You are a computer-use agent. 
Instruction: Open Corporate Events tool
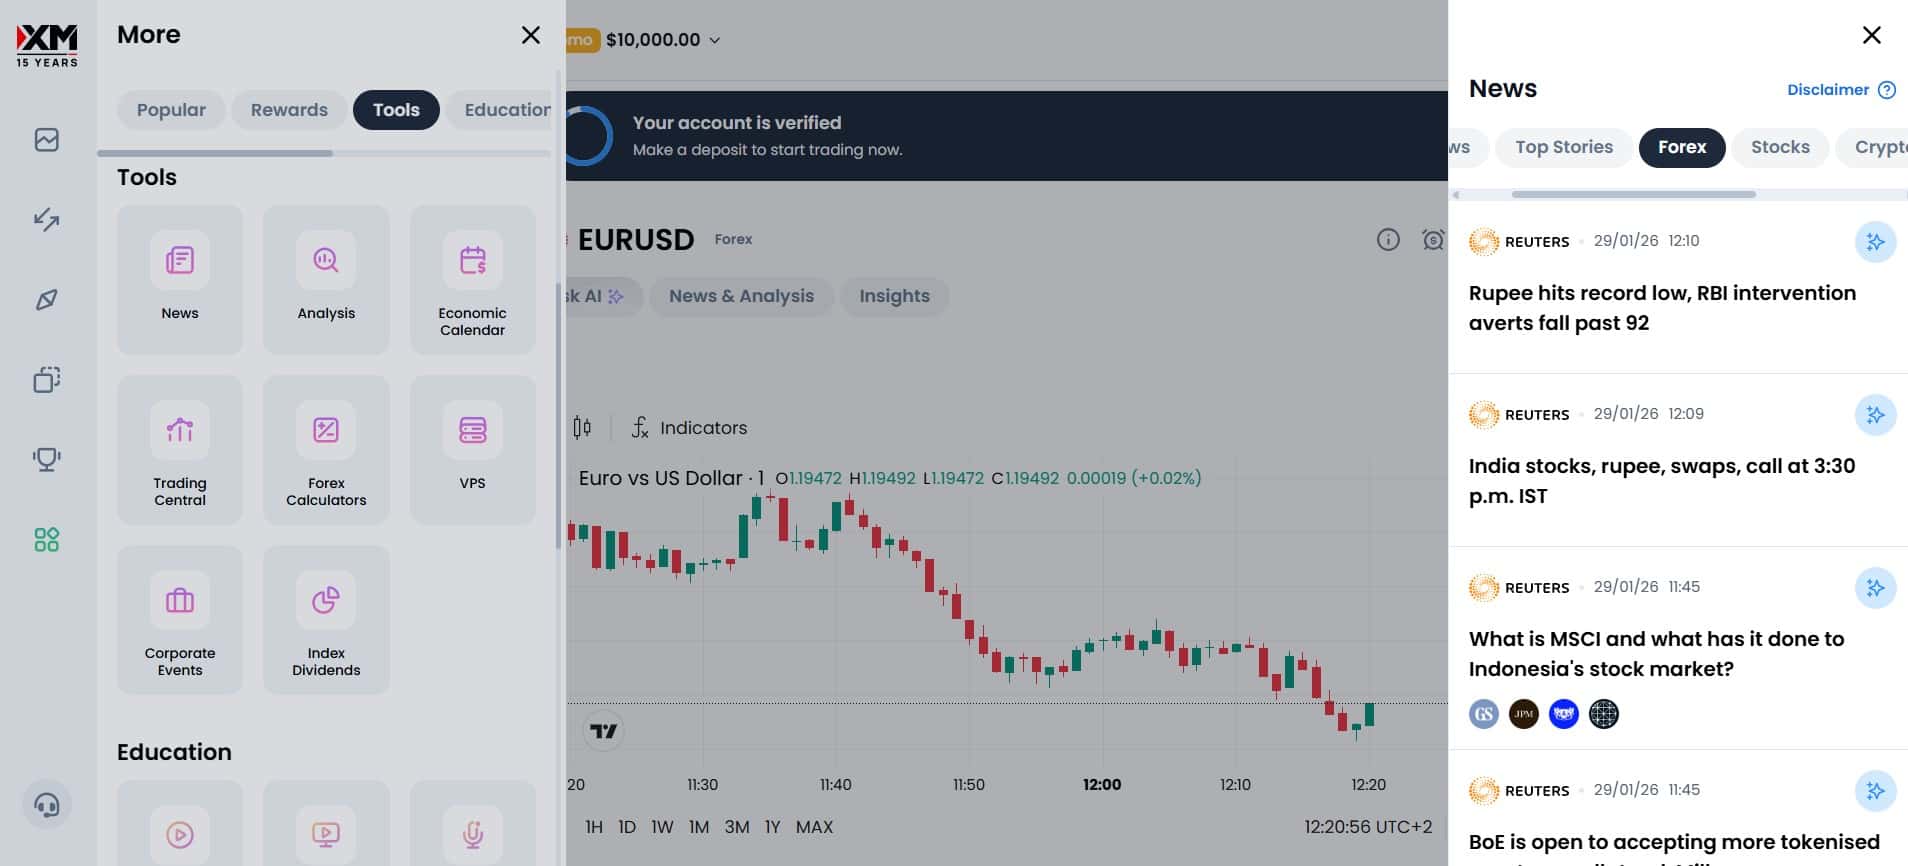coord(180,620)
